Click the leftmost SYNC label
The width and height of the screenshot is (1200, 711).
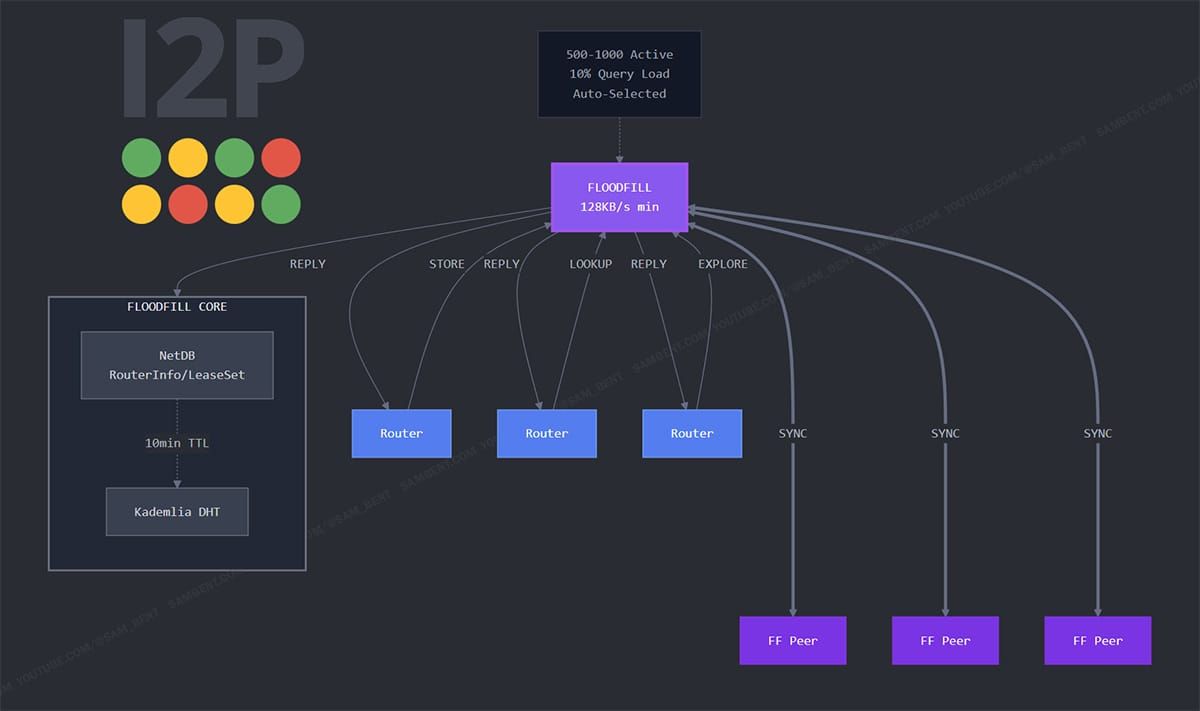tap(791, 433)
